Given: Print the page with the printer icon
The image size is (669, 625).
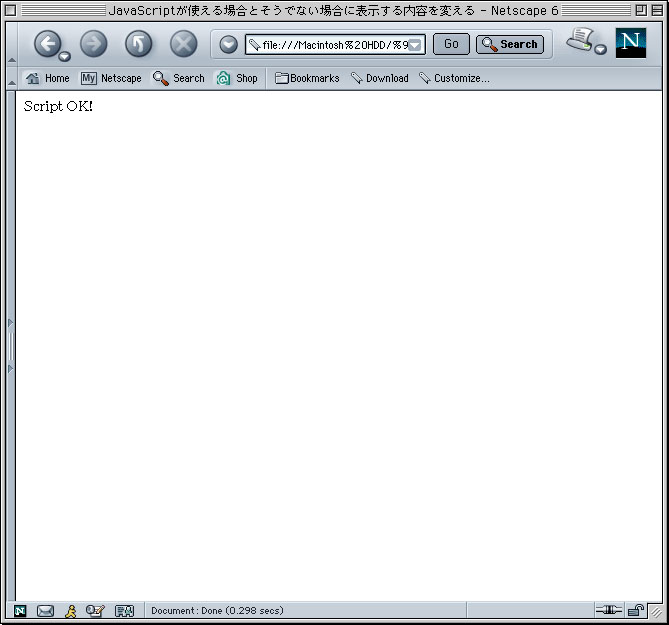Looking at the screenshot, I should tap(580, 40).
